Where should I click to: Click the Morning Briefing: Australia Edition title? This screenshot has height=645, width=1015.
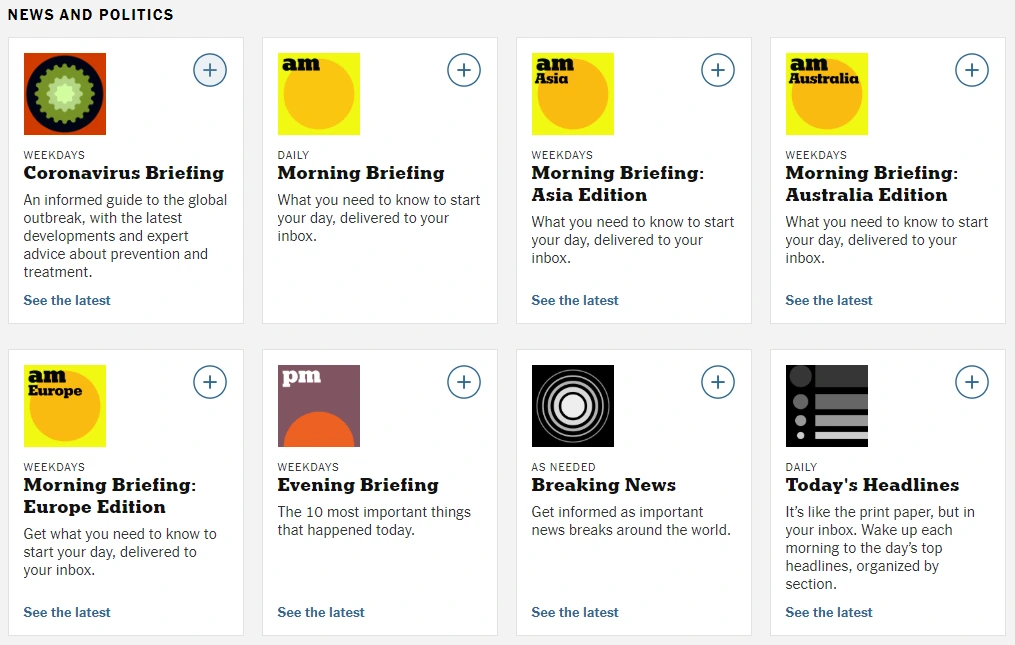tap(871, 184)
